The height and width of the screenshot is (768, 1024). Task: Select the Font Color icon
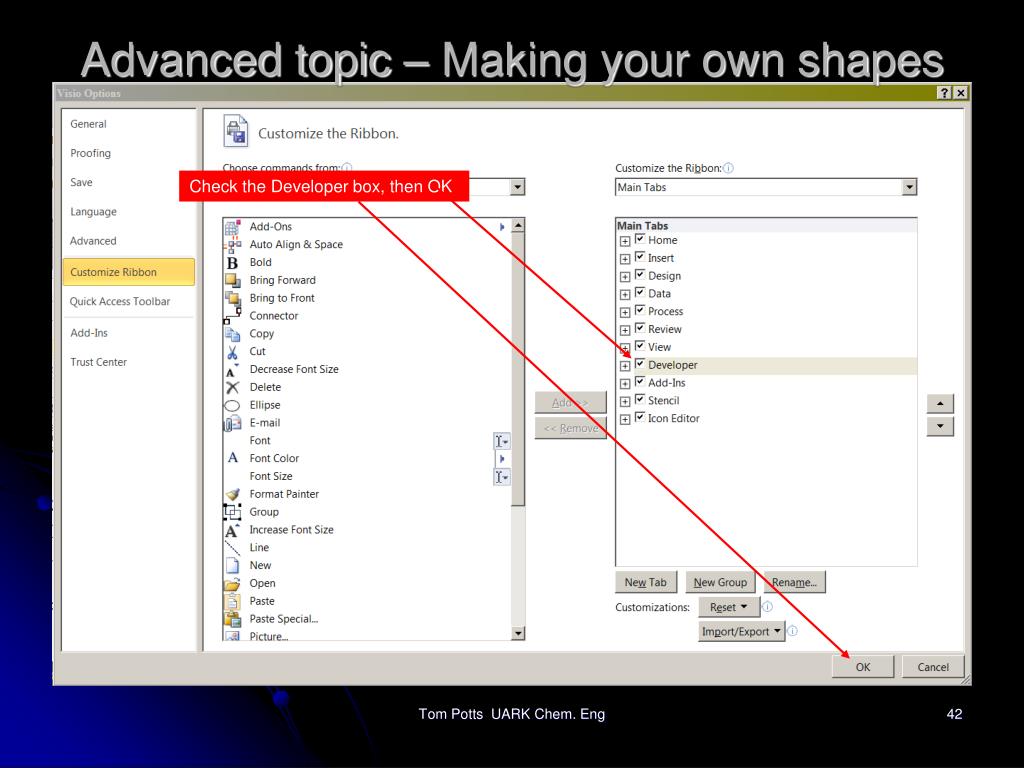pyautogui.click(x=232, y=458)
